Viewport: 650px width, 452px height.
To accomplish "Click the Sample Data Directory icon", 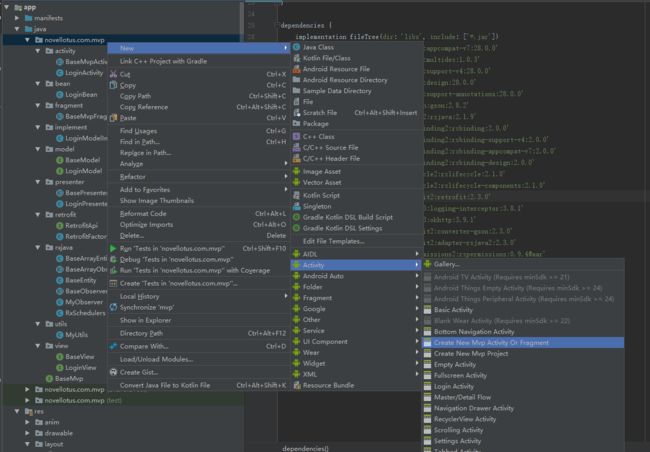I will 296,90.
